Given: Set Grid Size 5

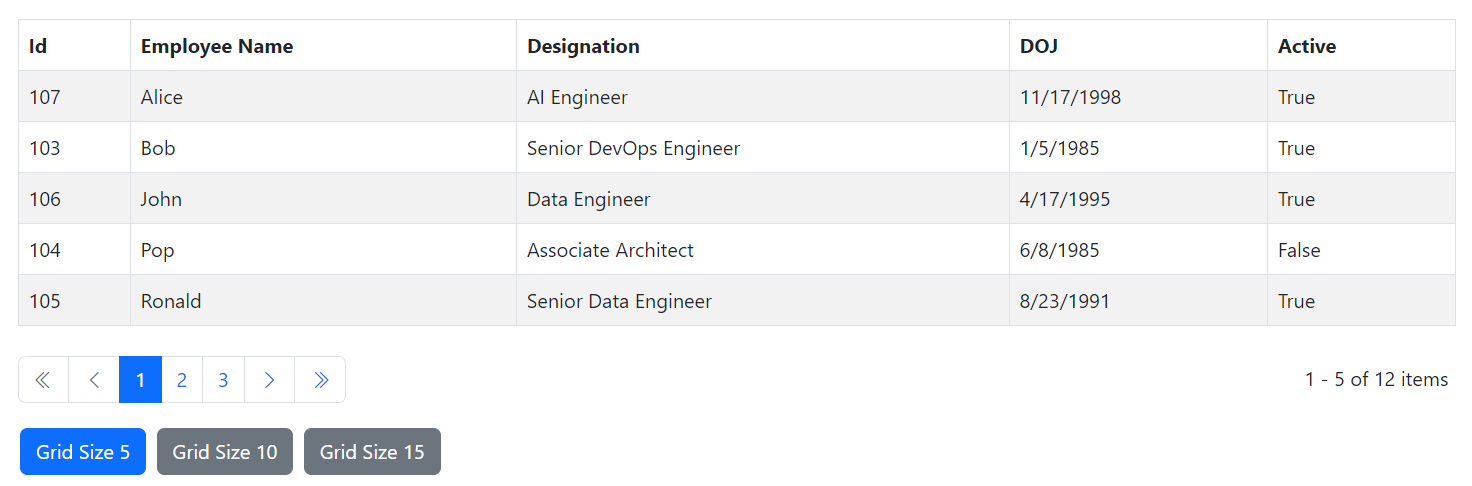Looking at the screenshot, I should (83, 452).
